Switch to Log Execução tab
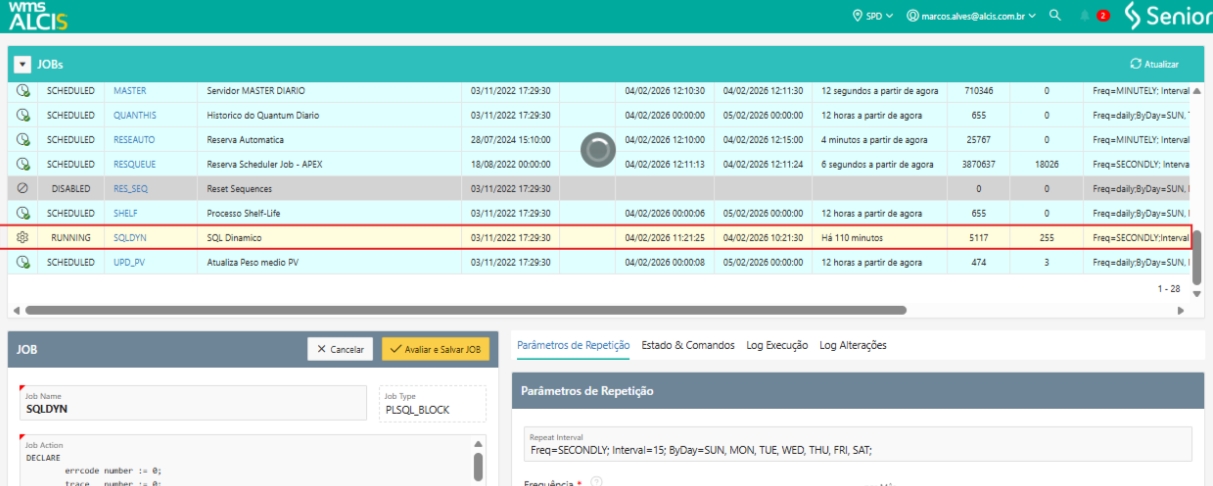Screen dimensions: 1213x486 (x=777, y=345)
